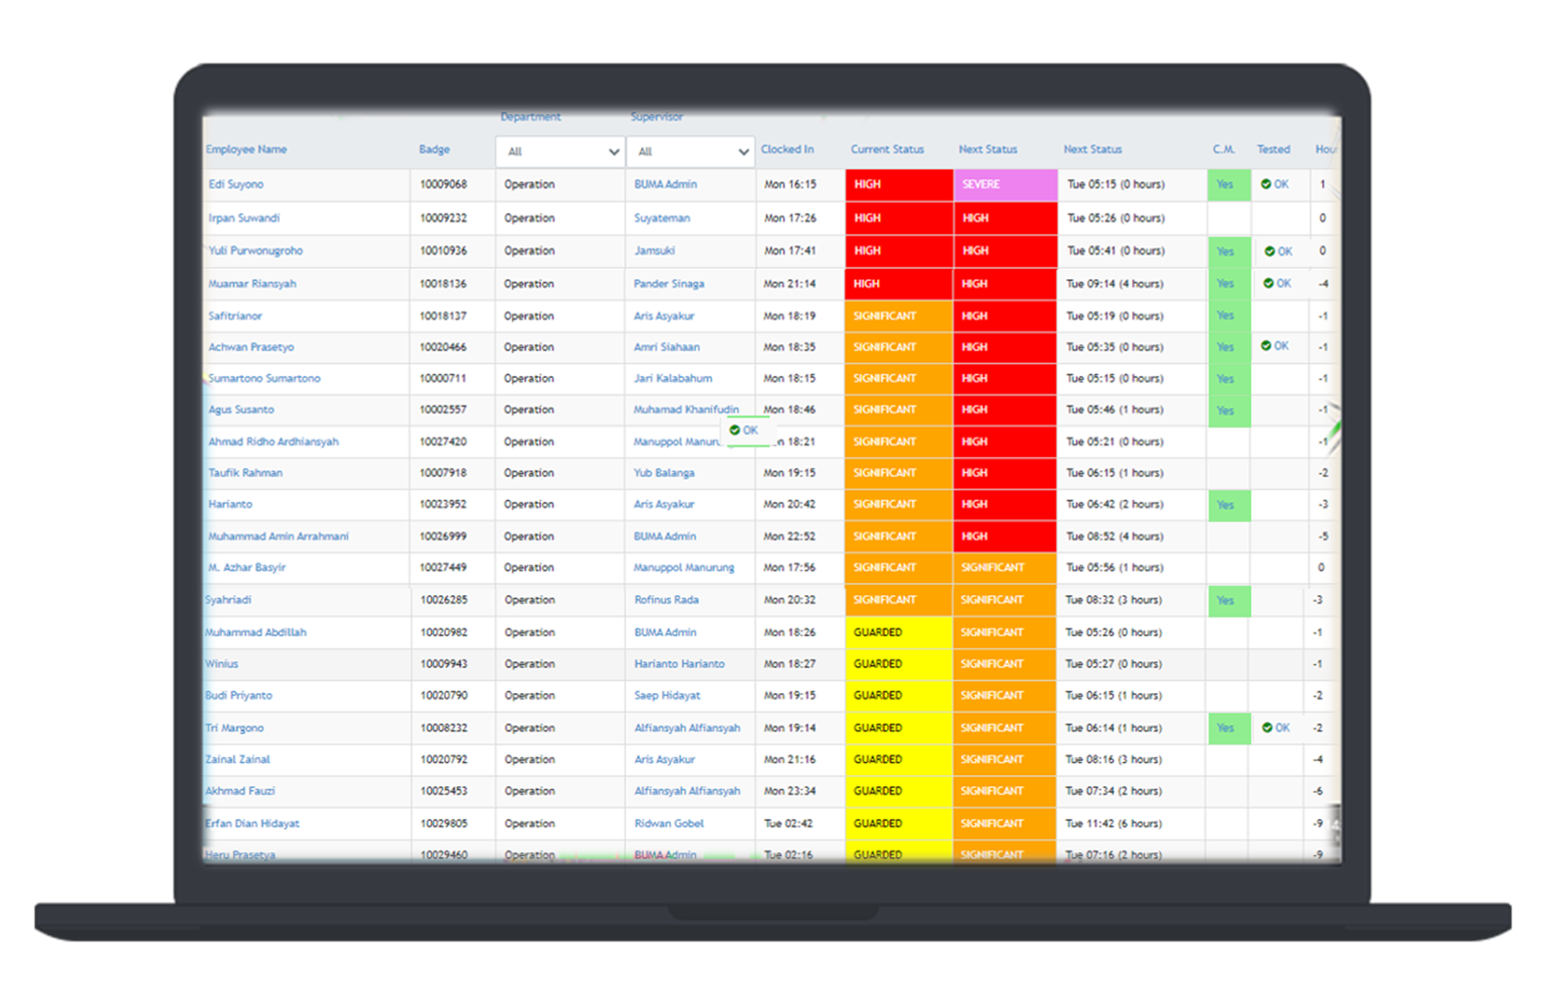The image size is (1550, 994).
Task: Open employee Achwan Prasetyo
Action: (251, 347)
